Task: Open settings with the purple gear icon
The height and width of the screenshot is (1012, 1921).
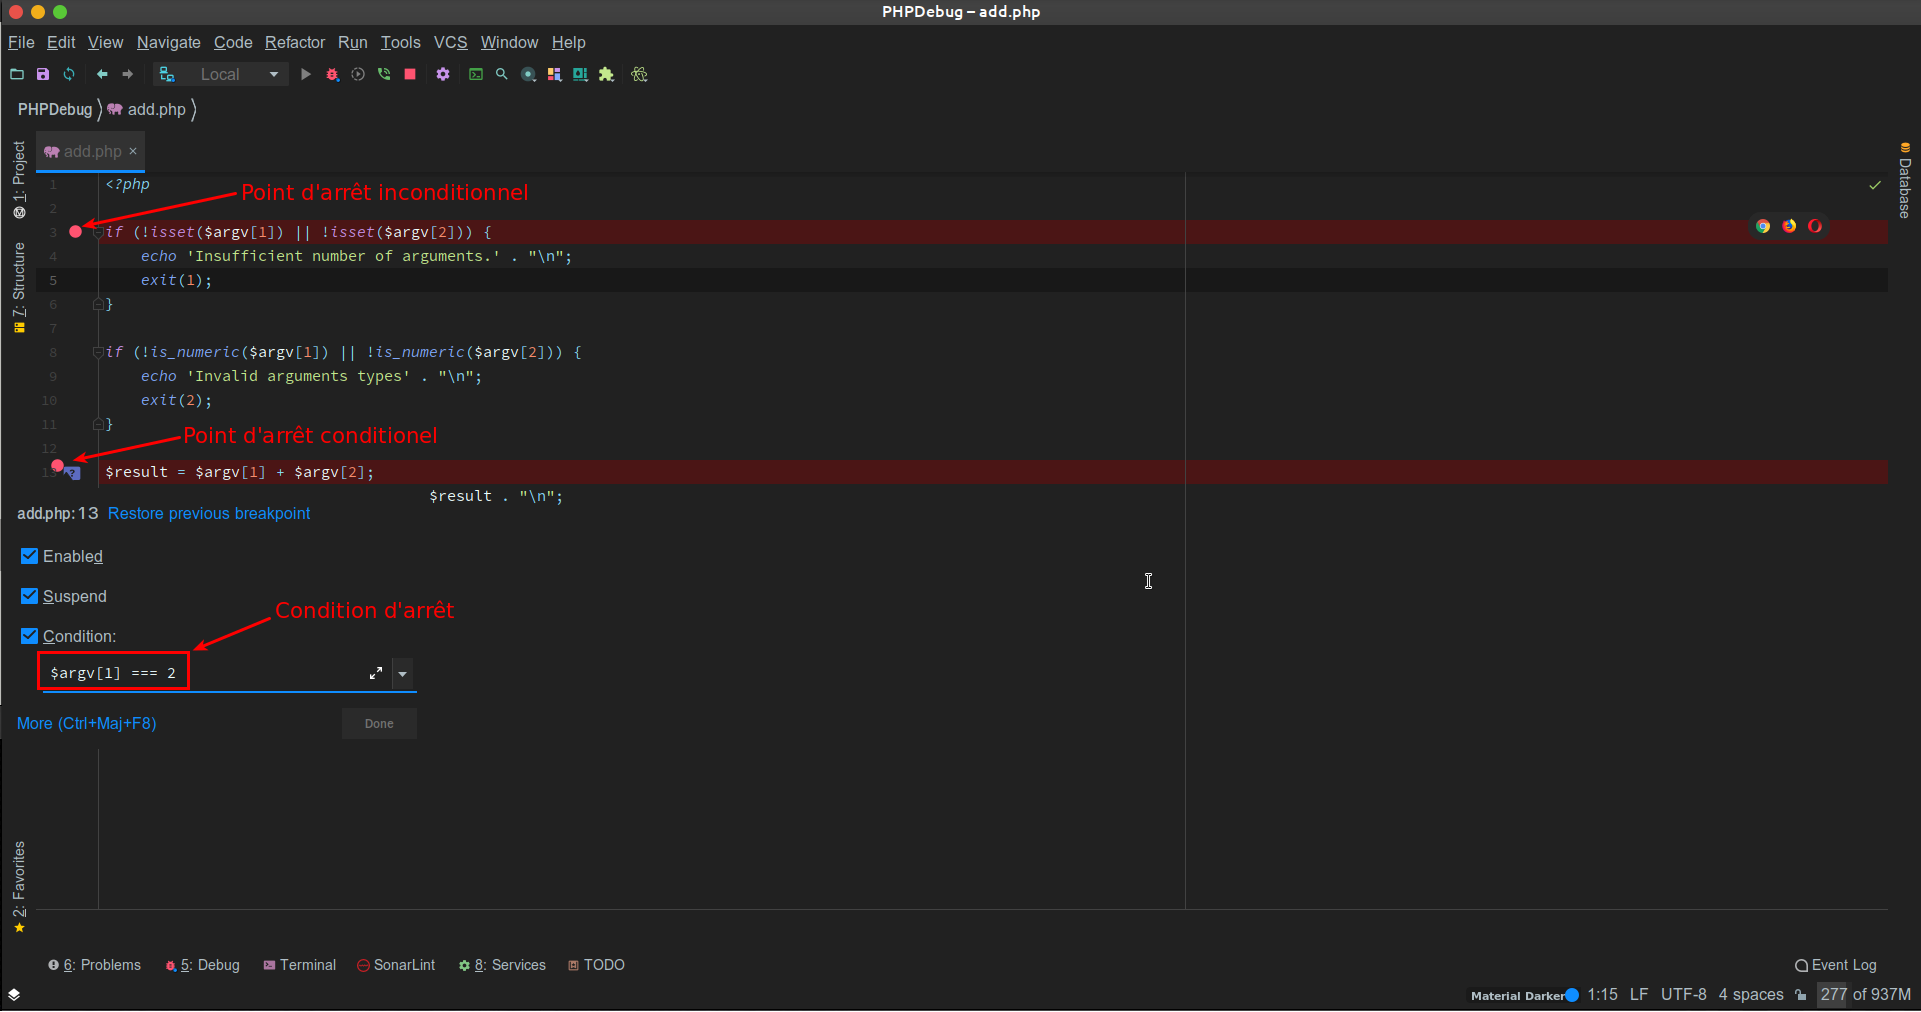Action: coord(443,75)
